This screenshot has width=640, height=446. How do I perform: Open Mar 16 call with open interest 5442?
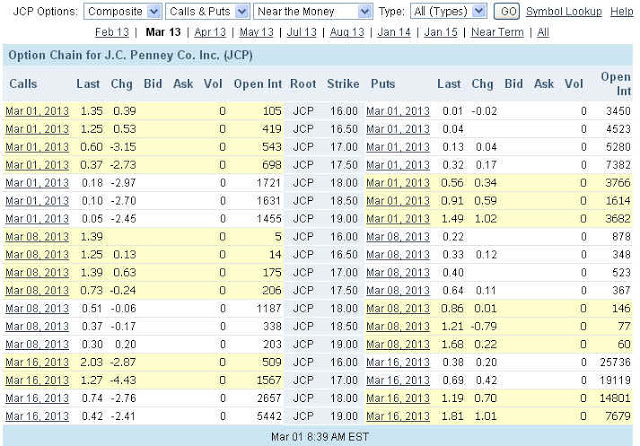coord(37,416)
